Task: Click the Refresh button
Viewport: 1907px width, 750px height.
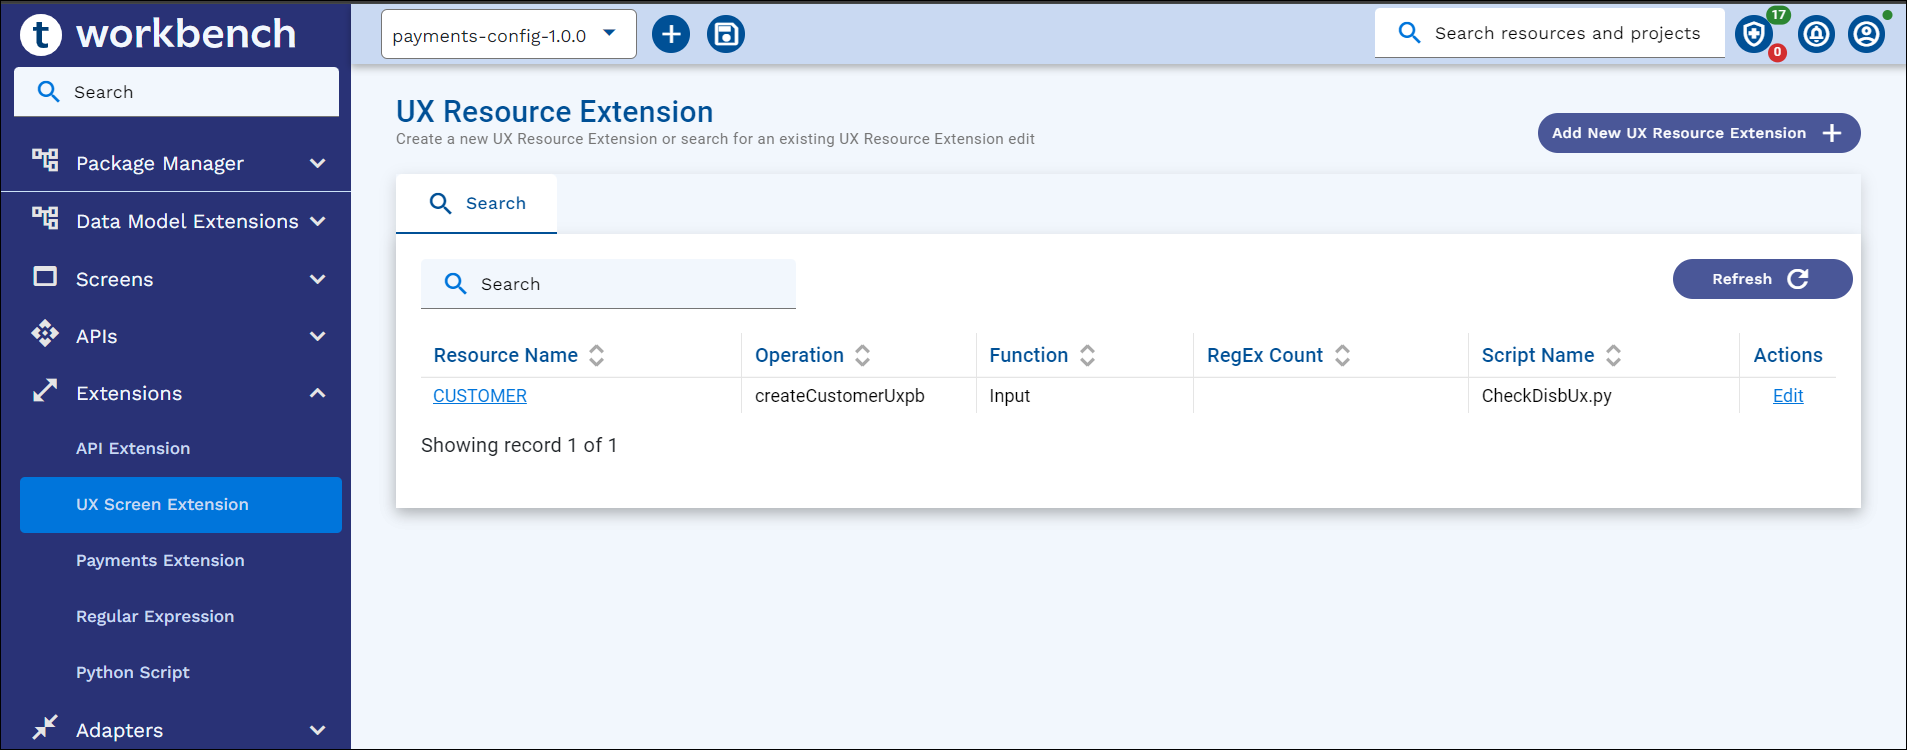Action: pos(1762,279)
